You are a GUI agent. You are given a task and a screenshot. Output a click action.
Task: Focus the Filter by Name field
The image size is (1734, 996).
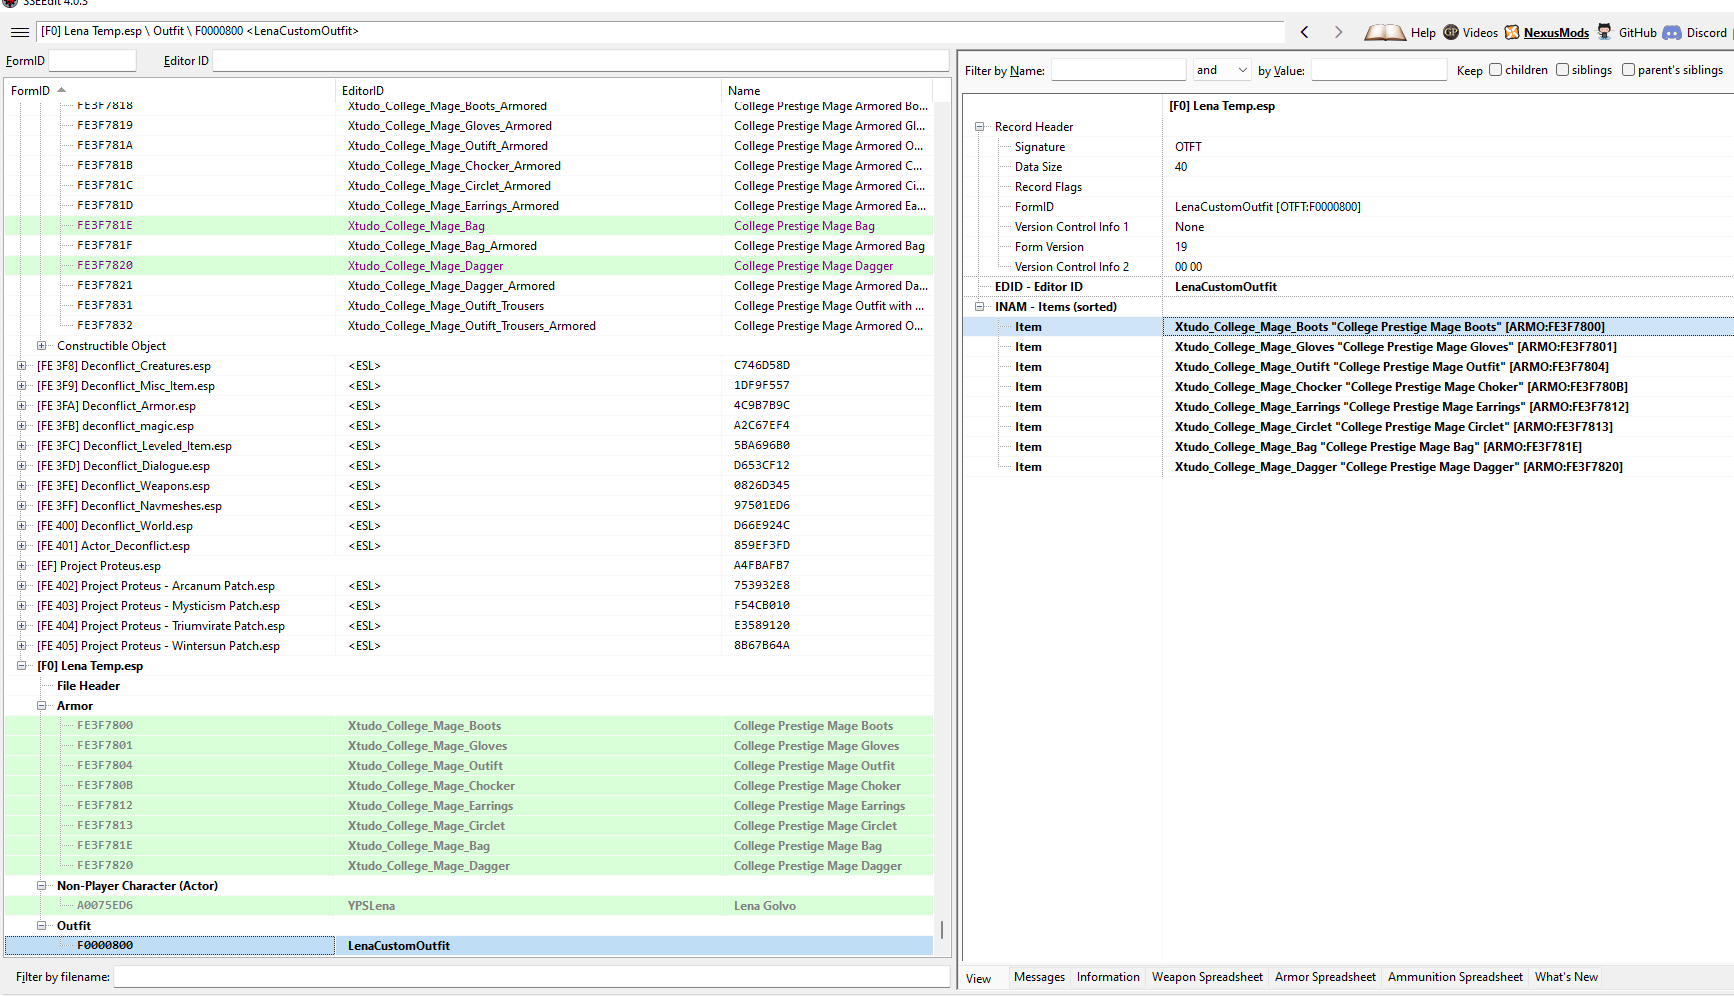tap(1118, 70)
